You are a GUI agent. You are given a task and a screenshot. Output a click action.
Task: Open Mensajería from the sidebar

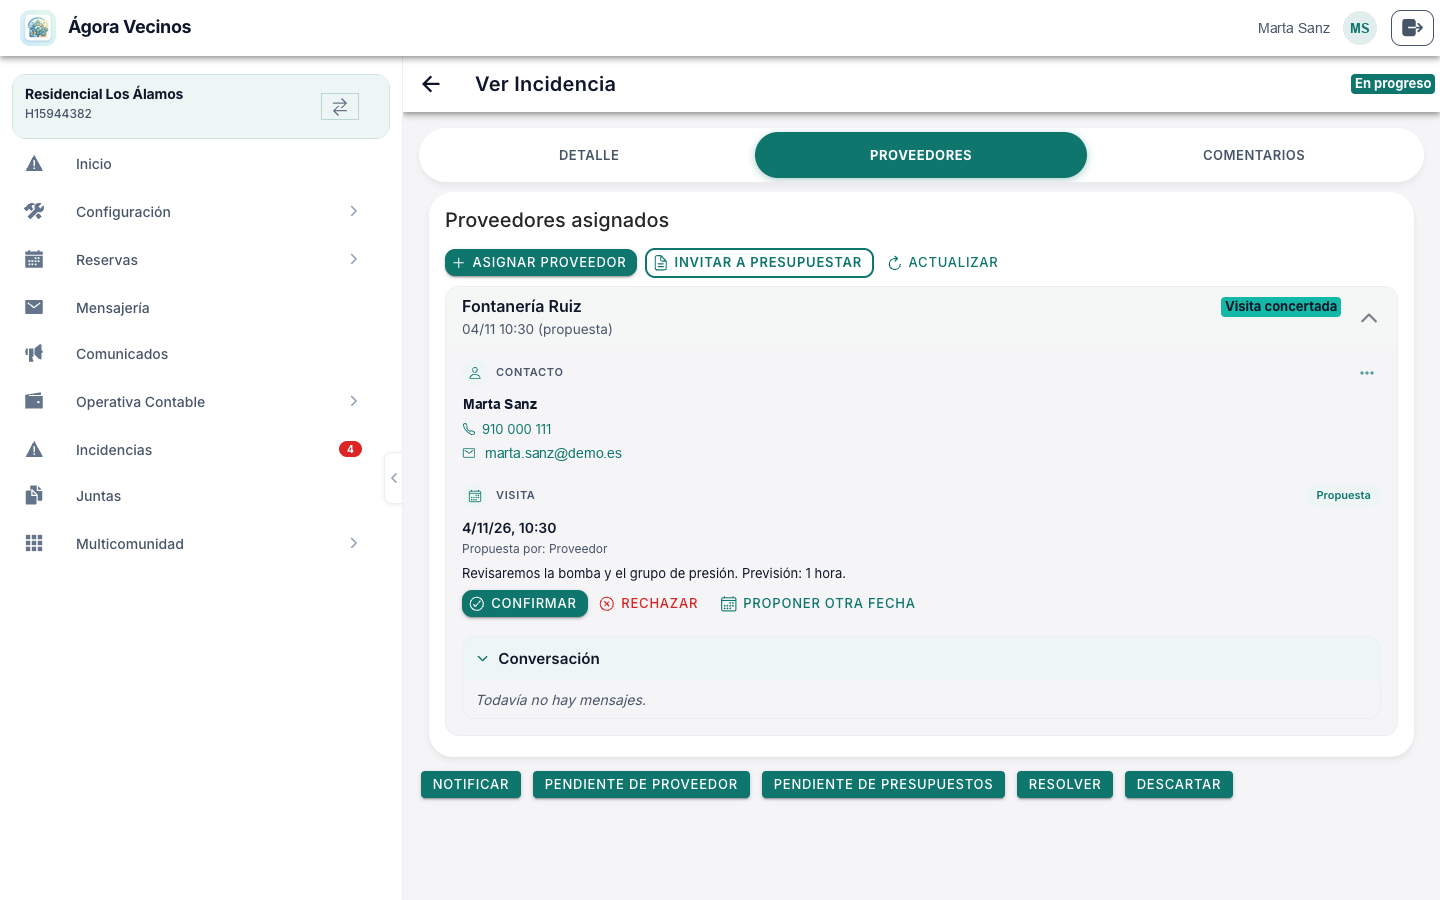tap(200, 308)
